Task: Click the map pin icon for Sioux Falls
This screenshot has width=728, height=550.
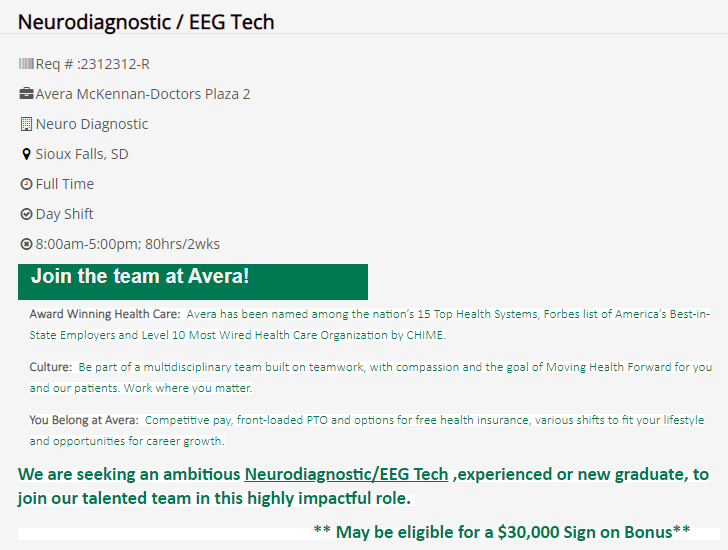Action: [26, 154]
